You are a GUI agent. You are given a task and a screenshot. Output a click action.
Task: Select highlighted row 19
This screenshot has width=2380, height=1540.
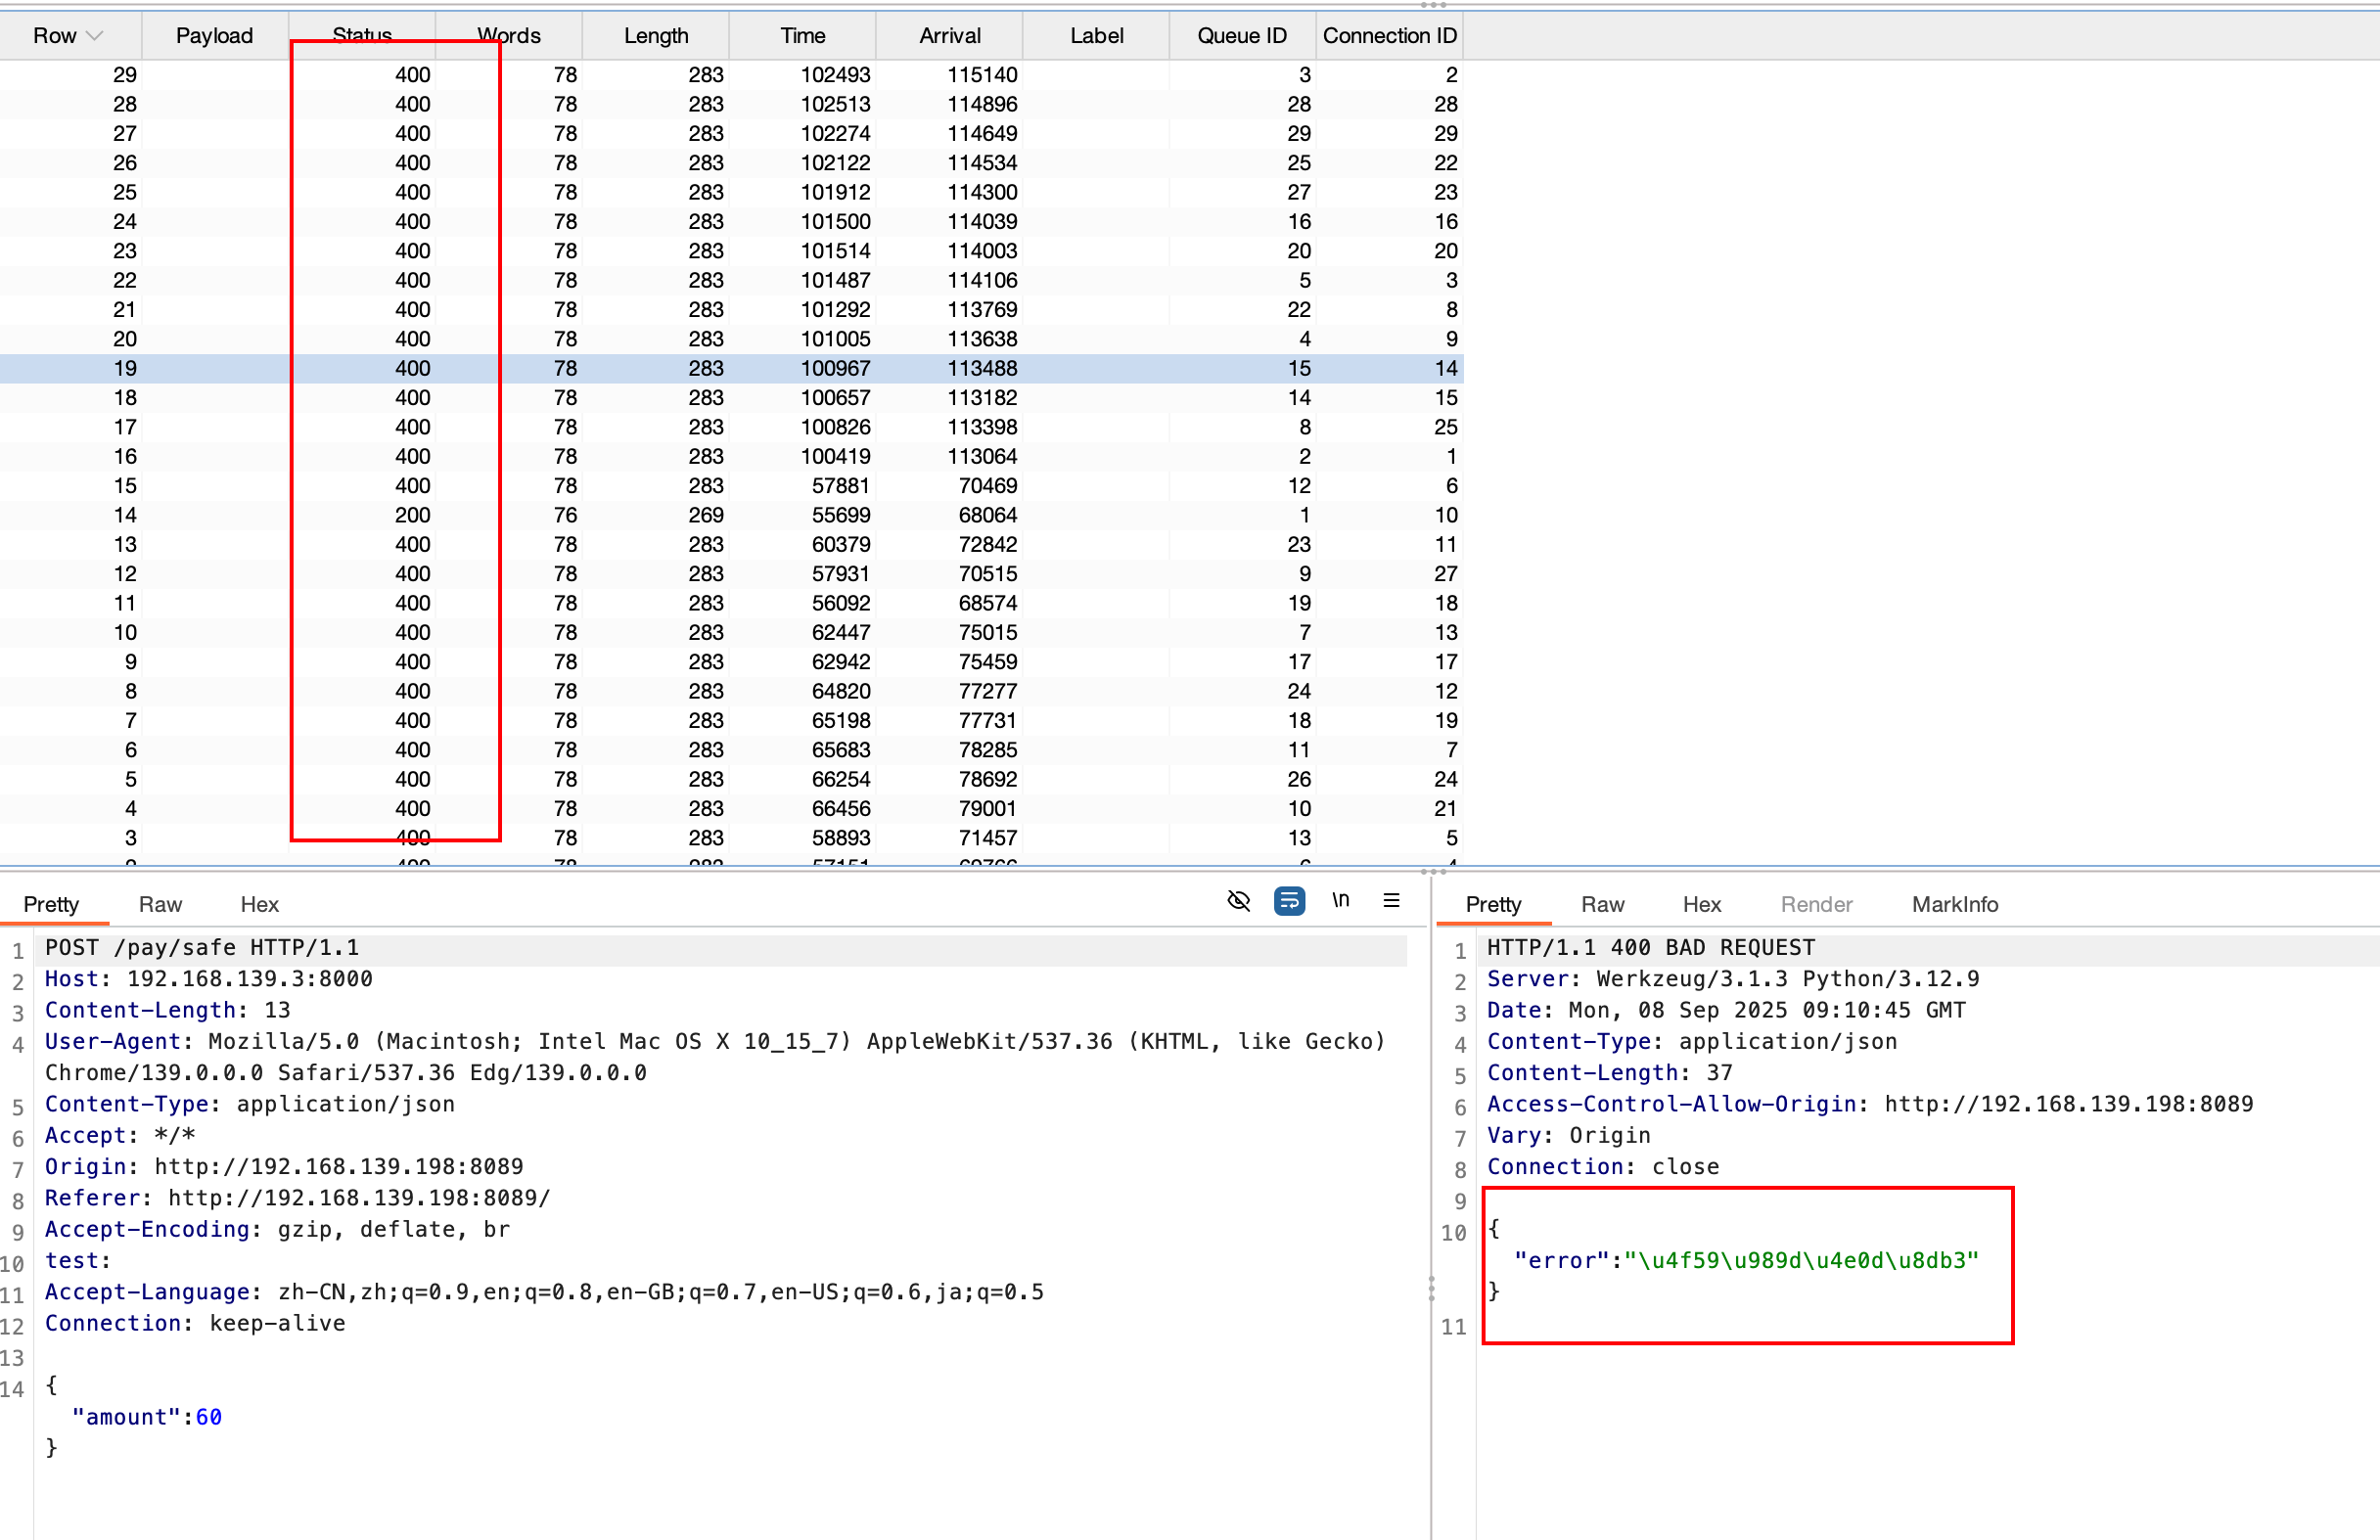pyautogui.click(x=731, y=369)
